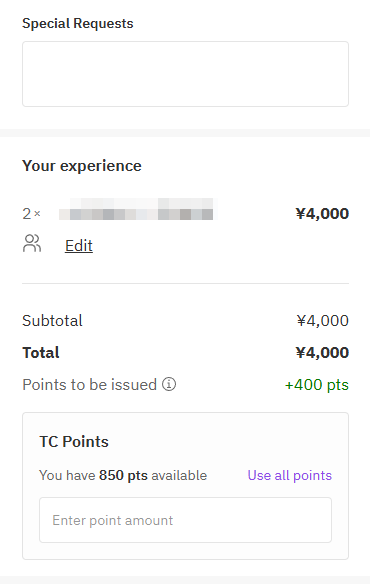Click the green +400 pts value
Image resolution: width=370 pixels, height=584 pixels.
point(317,385)
